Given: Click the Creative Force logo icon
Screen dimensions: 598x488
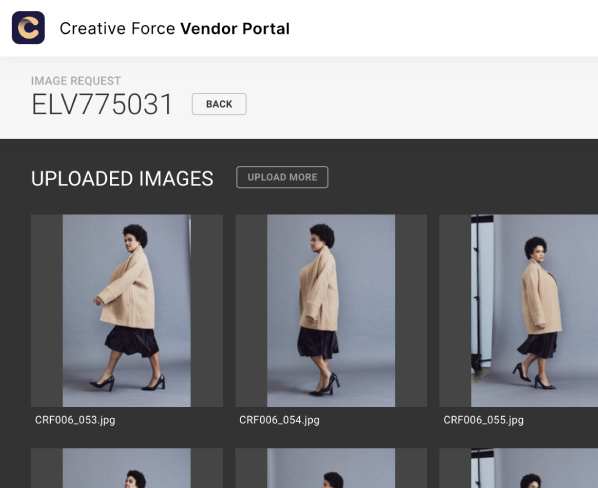Looking at the screenshot, I should click(x=28, y=27).
